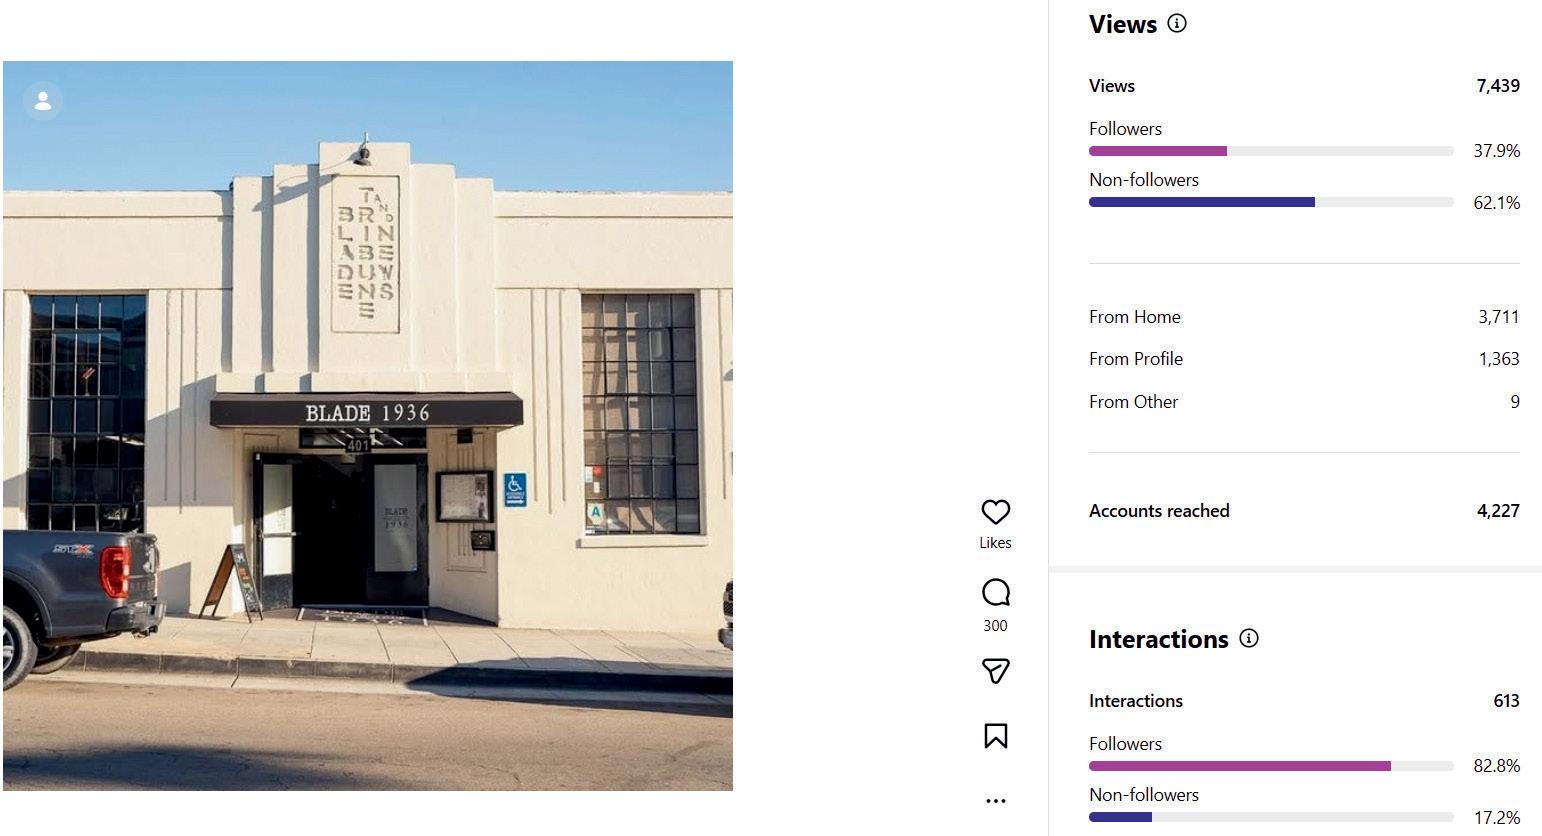This screenshot has width=1542, height=836.
Task: Click the bold Views row label
Action: [1112, 86]
